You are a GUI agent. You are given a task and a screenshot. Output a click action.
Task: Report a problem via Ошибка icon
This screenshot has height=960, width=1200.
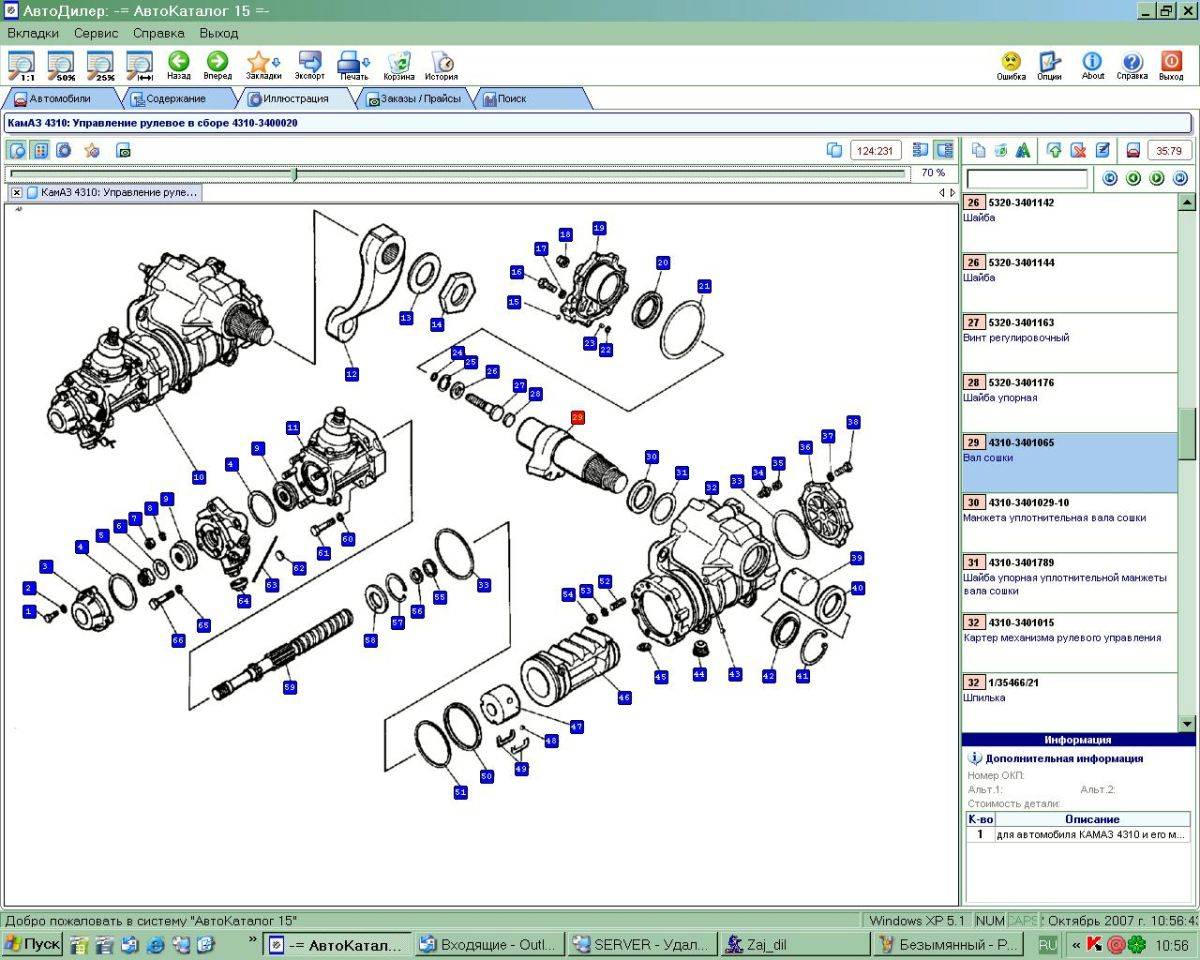(x=1011, y=66)
